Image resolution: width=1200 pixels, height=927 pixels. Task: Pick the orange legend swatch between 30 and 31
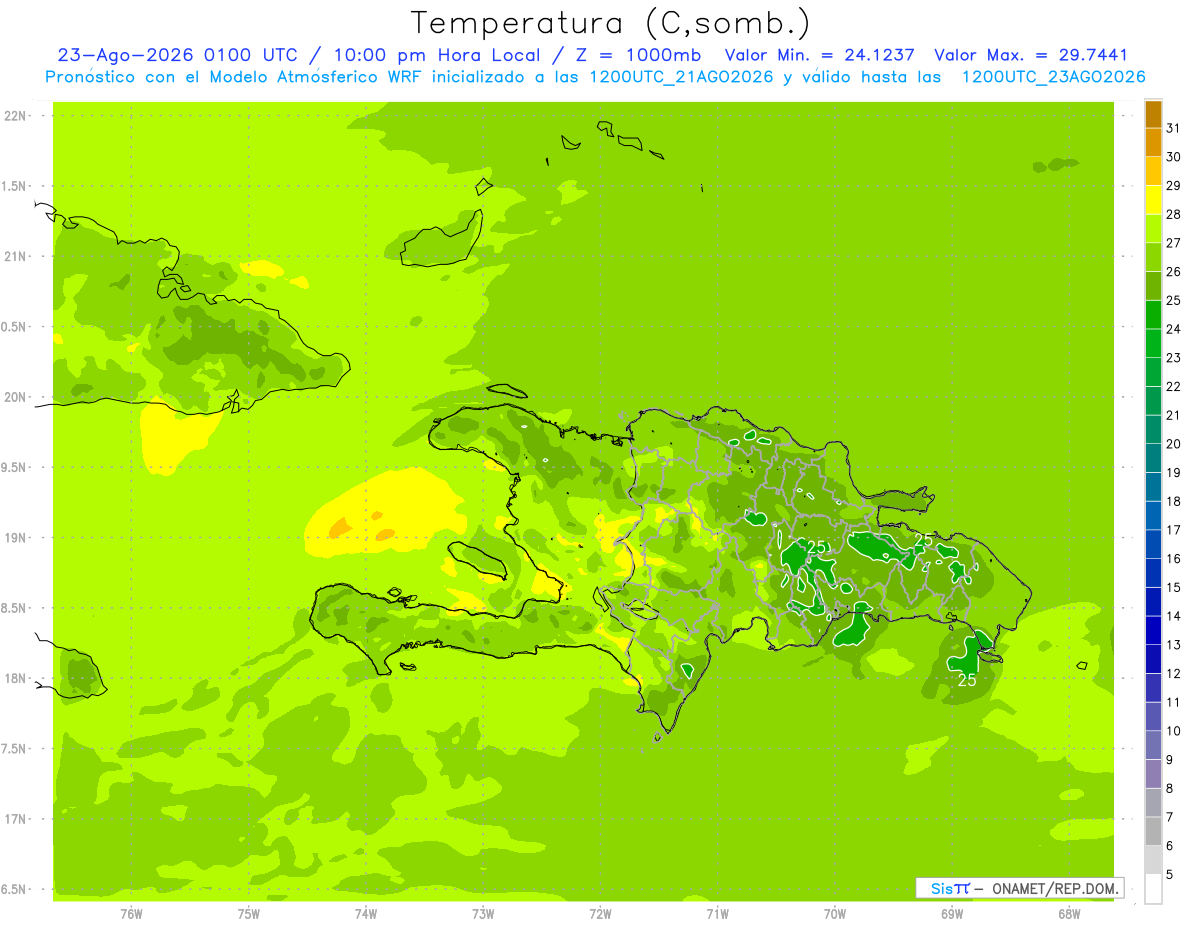click(1153, 143)
